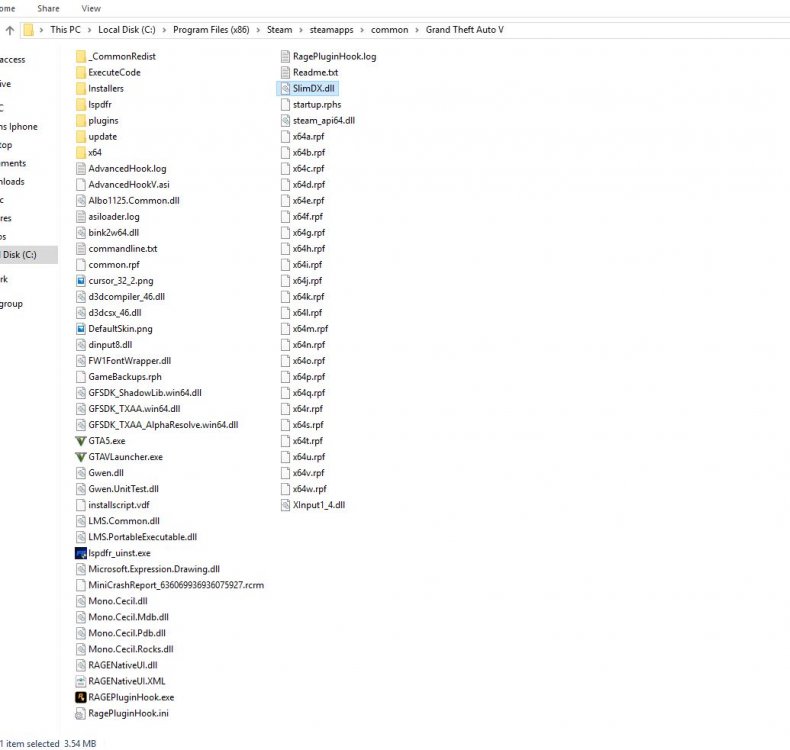The width and height of the screenshot is (790, 750).
Task: Click the lspdfr folder icon
Action: click(81, 105)
